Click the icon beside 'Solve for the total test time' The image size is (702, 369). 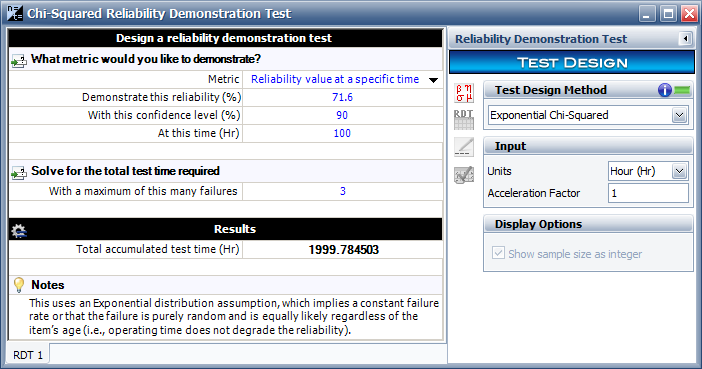19,172
